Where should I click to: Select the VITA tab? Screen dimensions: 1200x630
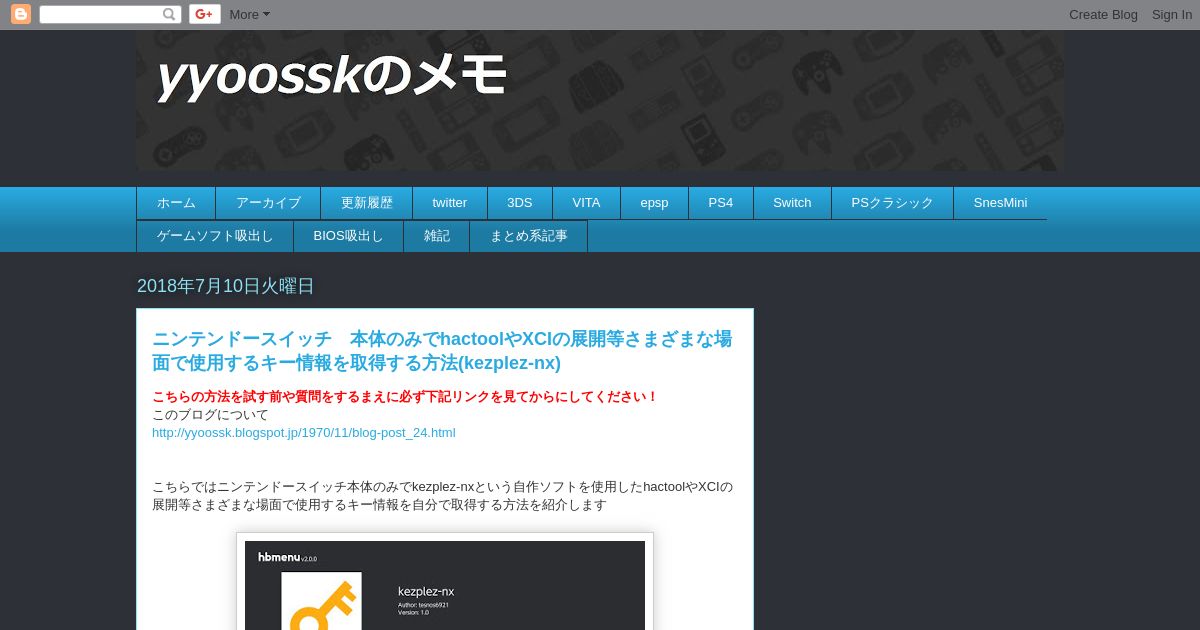587,202
